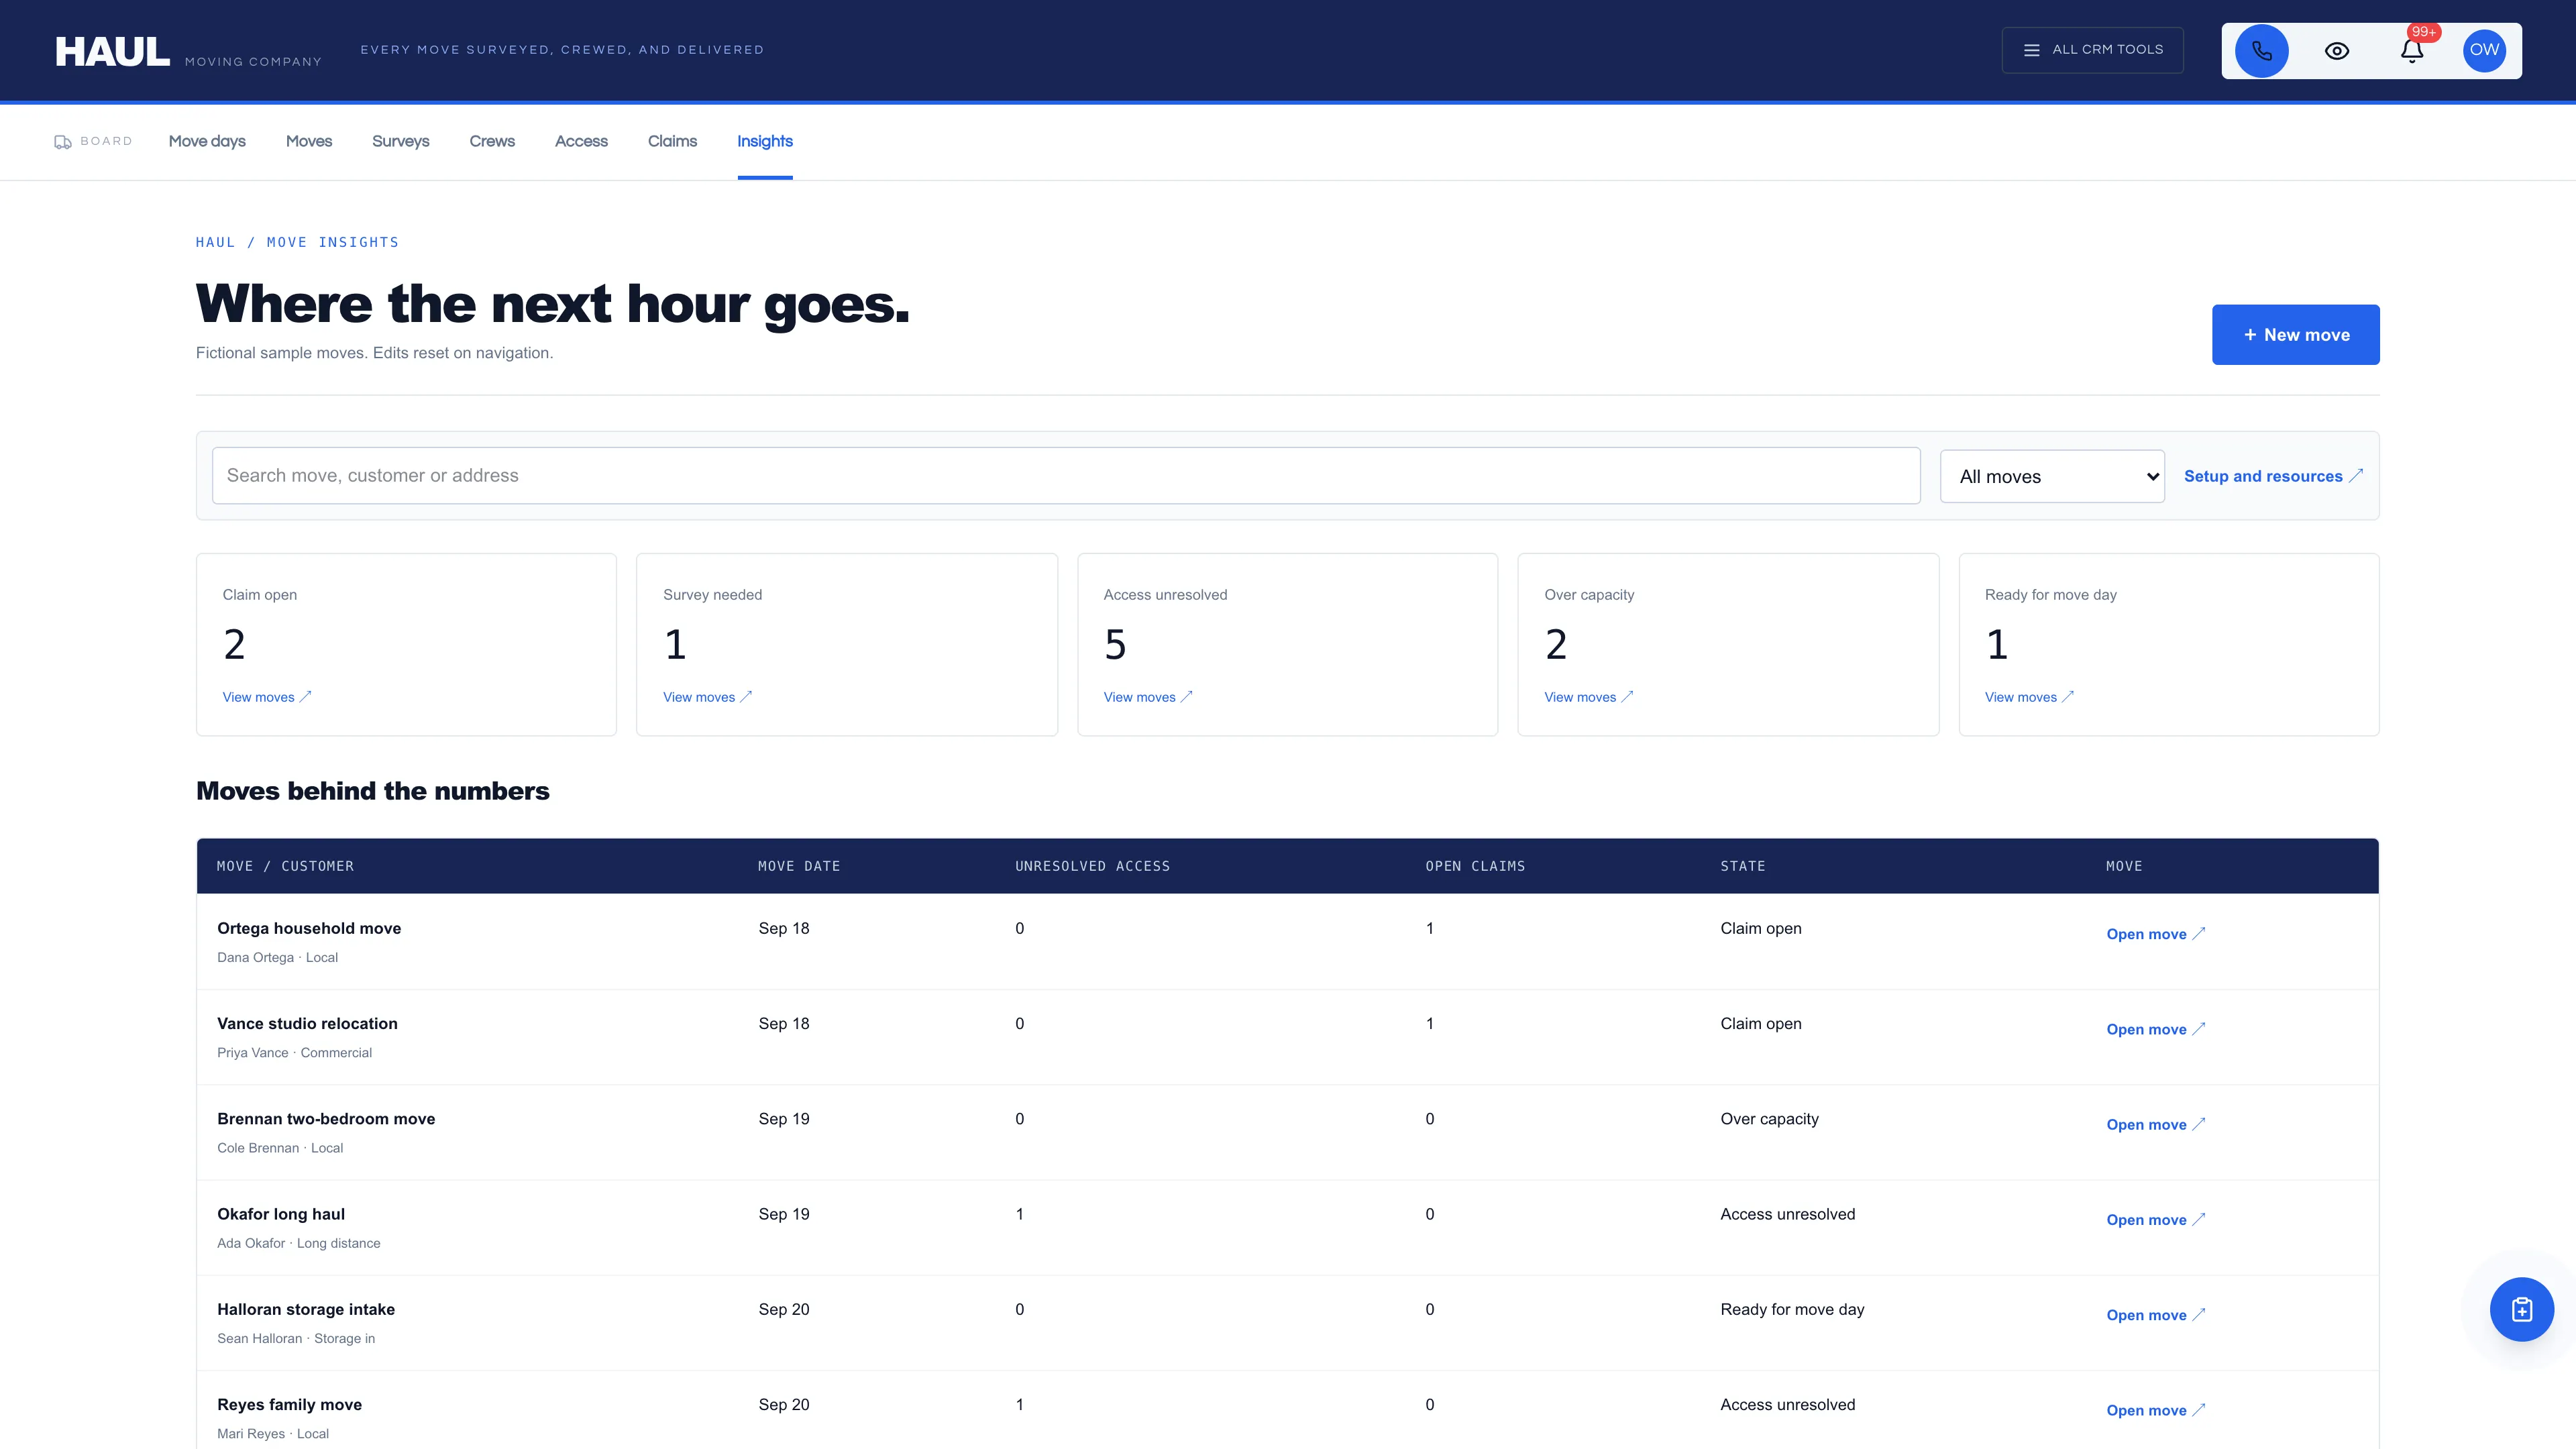Open notifications bell with 99+ badge
Screen dimensions: 2576x1449
coord(2412,51)
